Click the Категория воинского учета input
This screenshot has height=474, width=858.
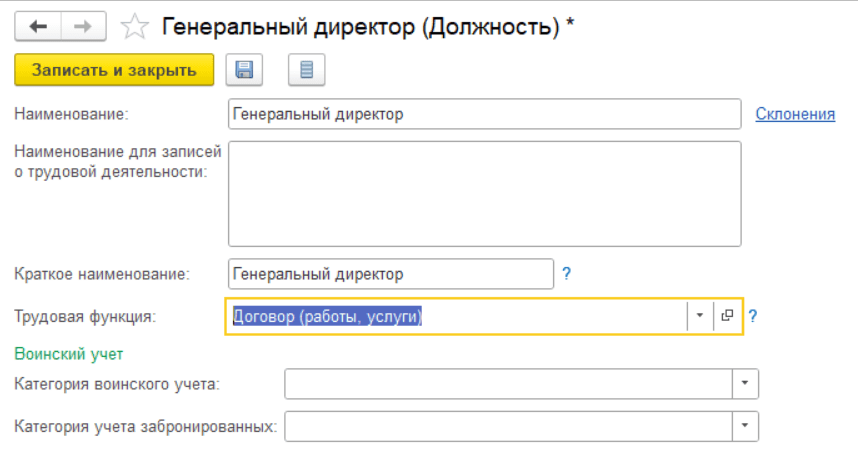pyautogui.click(x=508, y=383)
